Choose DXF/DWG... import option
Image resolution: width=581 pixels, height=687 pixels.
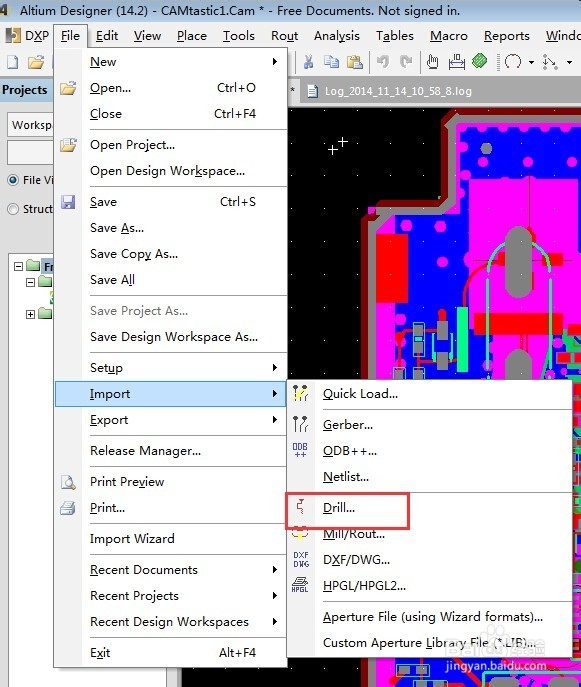[430, 560]
